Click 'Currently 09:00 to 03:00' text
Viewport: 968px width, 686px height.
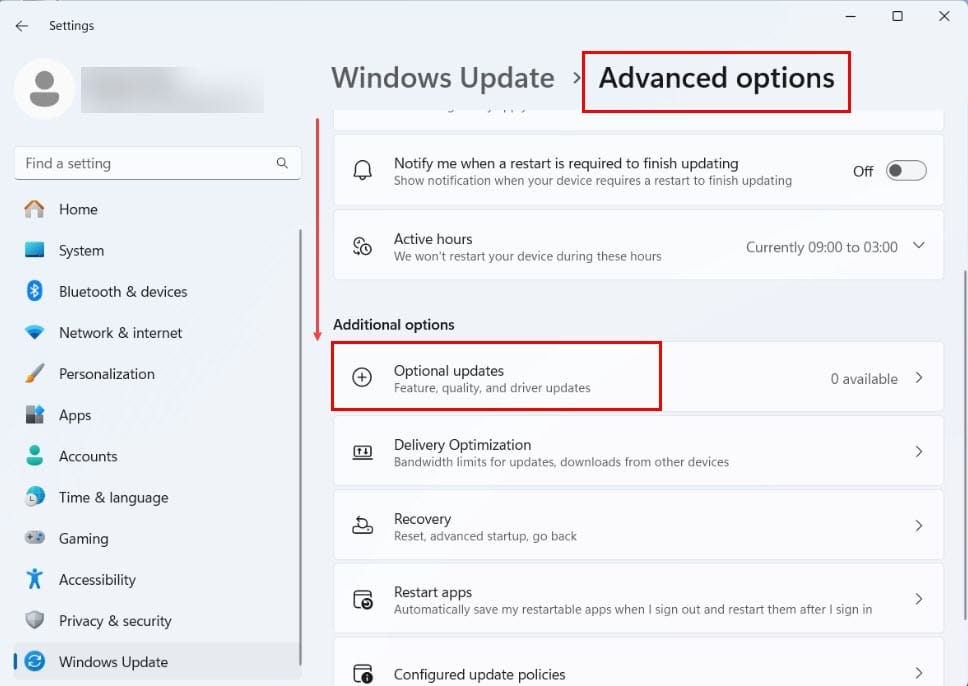[x=822, y=247]
